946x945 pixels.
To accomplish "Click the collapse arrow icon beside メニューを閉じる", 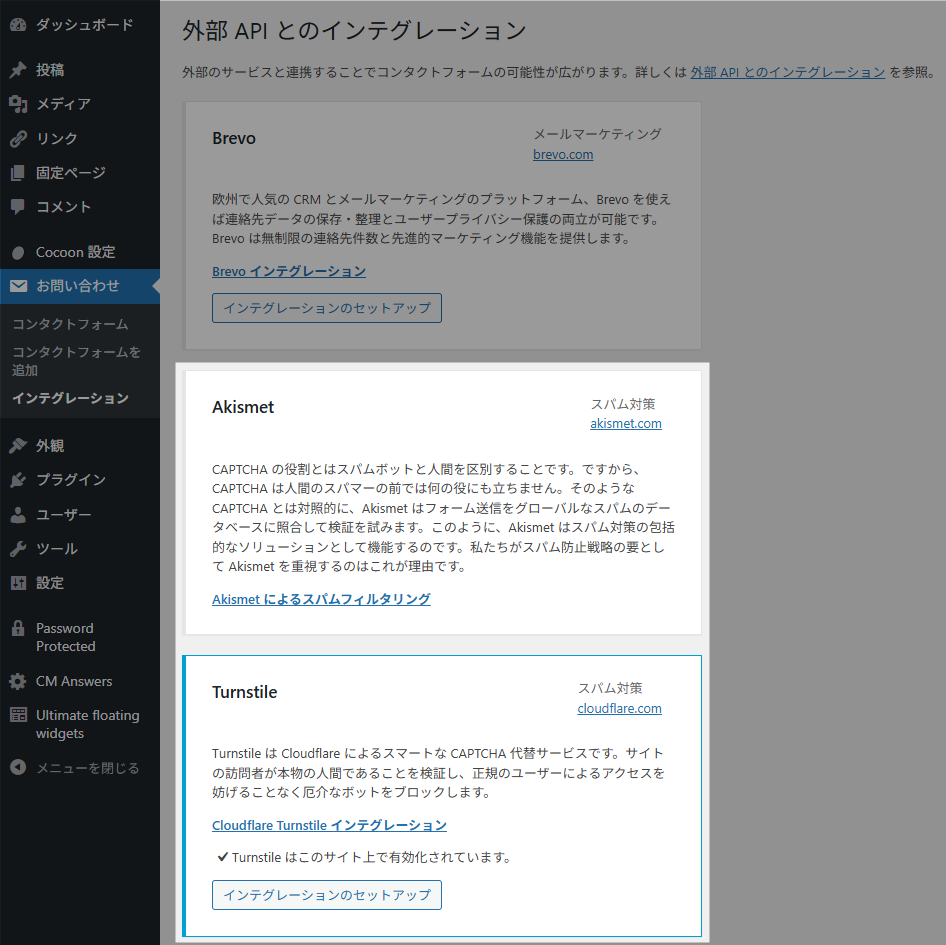I will [18, 768].
